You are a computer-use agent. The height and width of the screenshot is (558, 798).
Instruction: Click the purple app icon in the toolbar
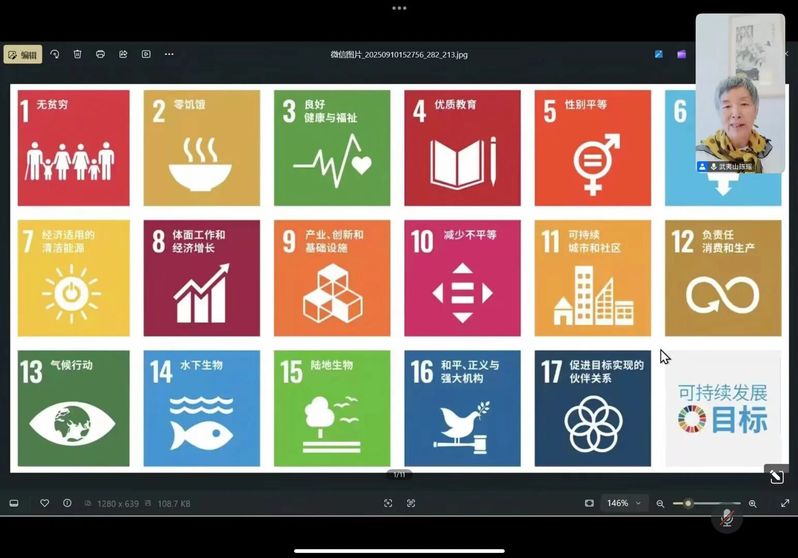681,54
